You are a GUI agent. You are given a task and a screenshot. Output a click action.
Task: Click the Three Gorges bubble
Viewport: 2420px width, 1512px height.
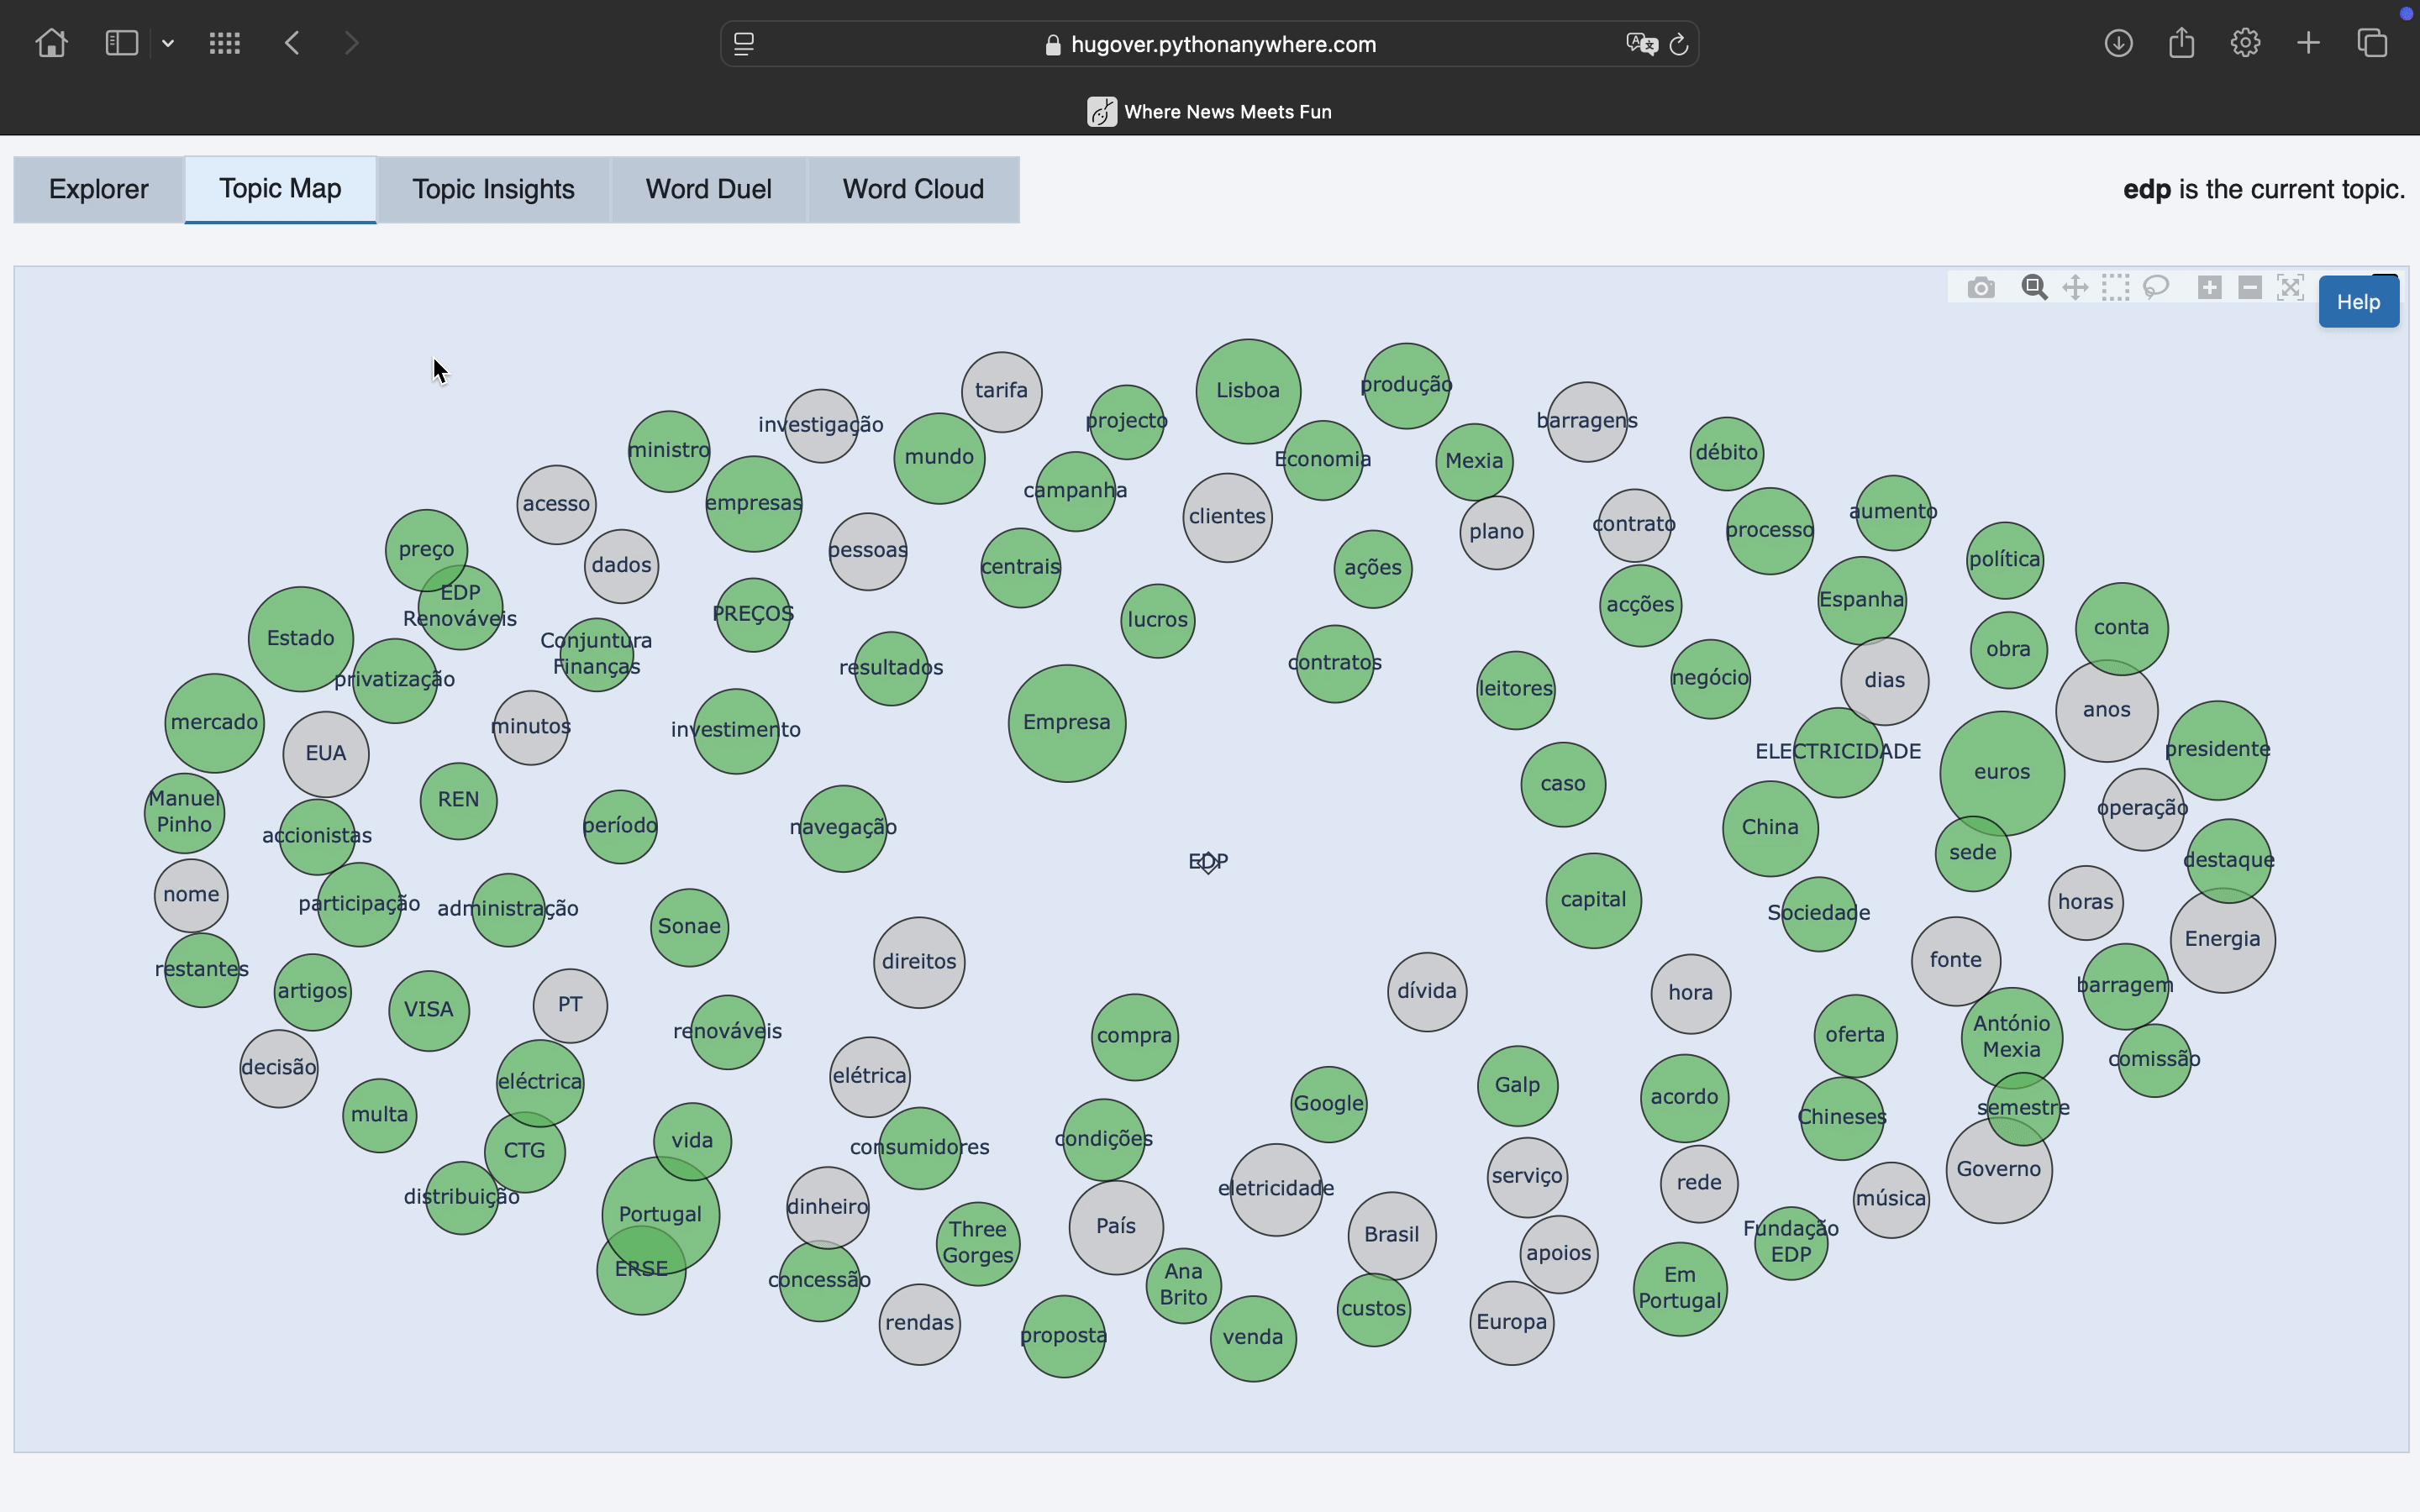point(978,1243)
